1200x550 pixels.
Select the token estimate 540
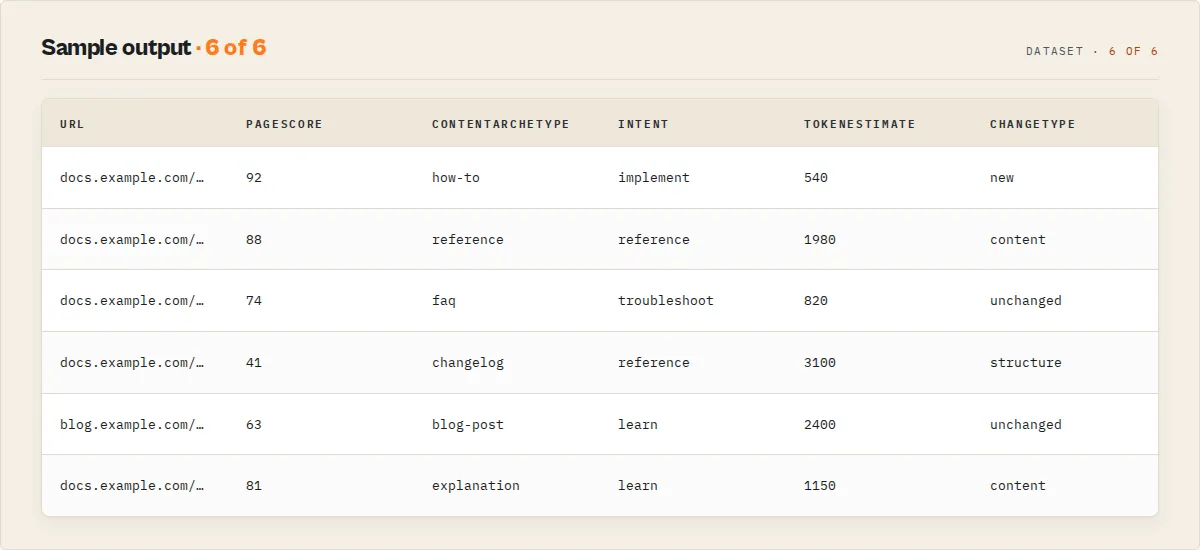pyautogui.click(x=816, y=178)
